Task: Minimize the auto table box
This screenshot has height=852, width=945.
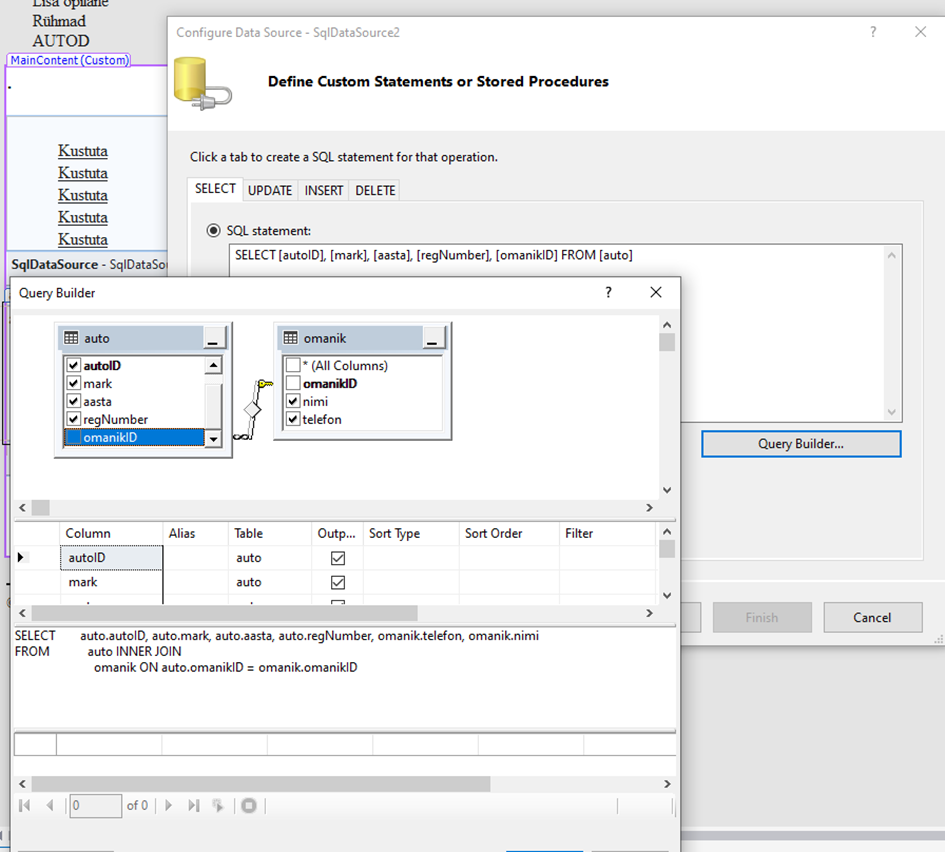Action: coord(216,339)
